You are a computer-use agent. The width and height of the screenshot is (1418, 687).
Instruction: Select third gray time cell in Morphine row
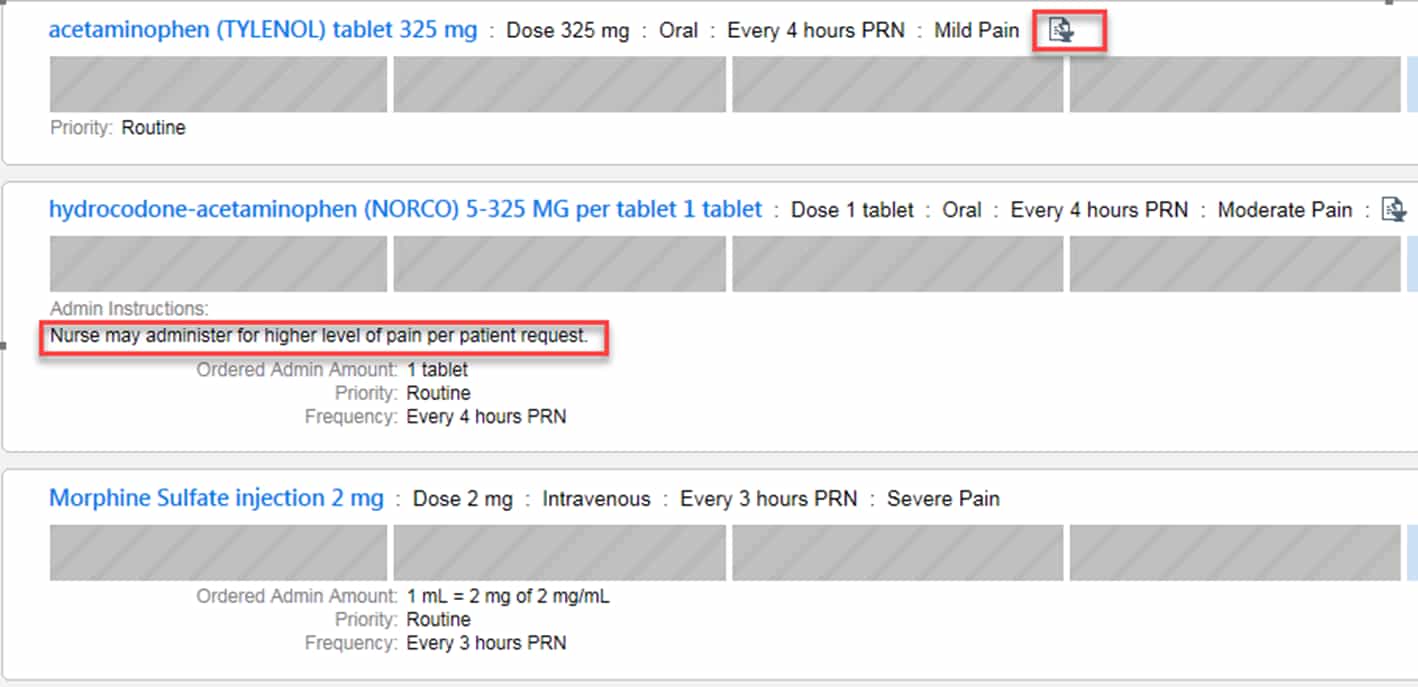897,553
